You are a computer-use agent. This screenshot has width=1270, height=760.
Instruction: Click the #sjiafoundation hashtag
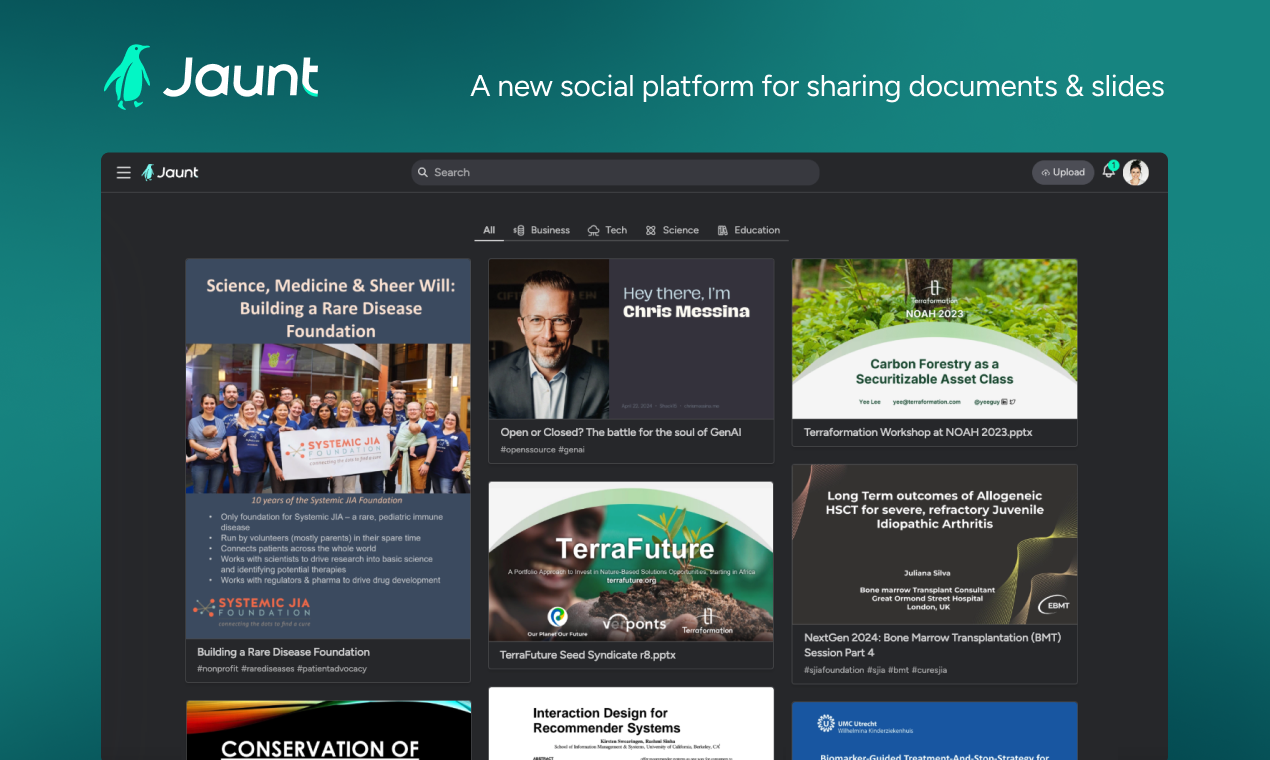[834, 670]
